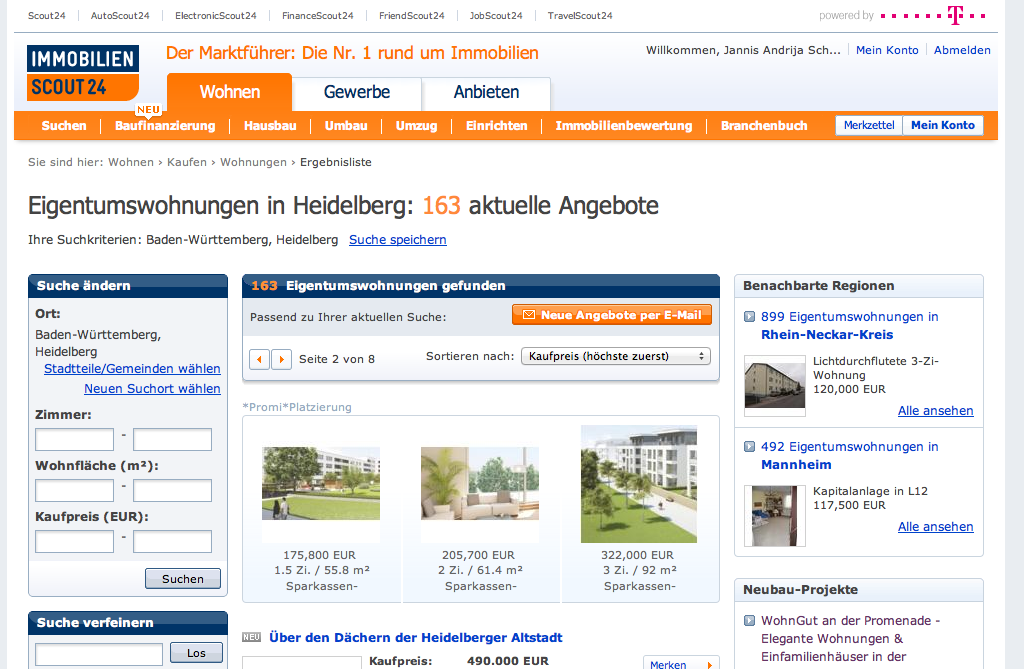Click the NEU badge beside Altstadt listing
Image resolution: width=1024 pixels, height=669 pixels.
coord(251,637)
